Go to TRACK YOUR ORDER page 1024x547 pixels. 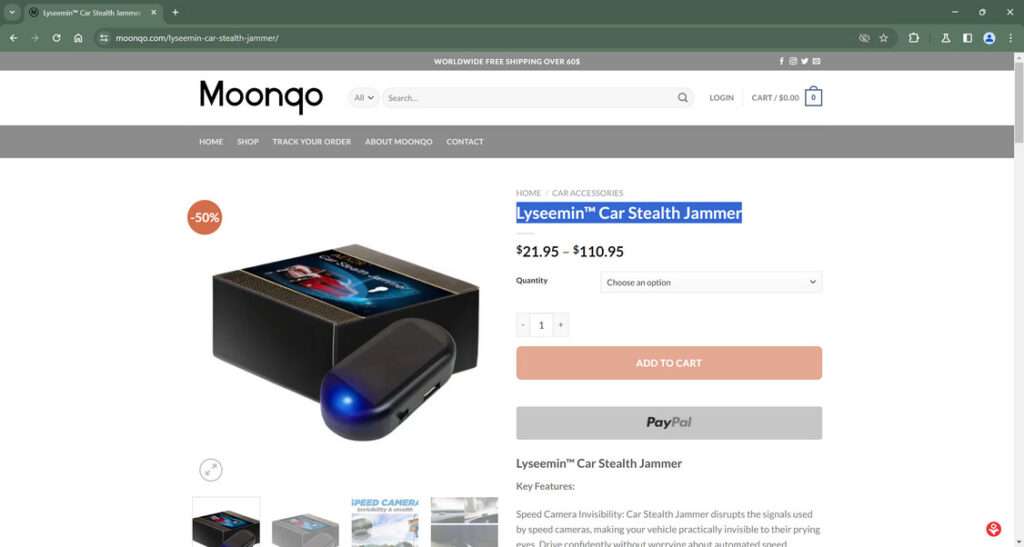tap(312, 142)
